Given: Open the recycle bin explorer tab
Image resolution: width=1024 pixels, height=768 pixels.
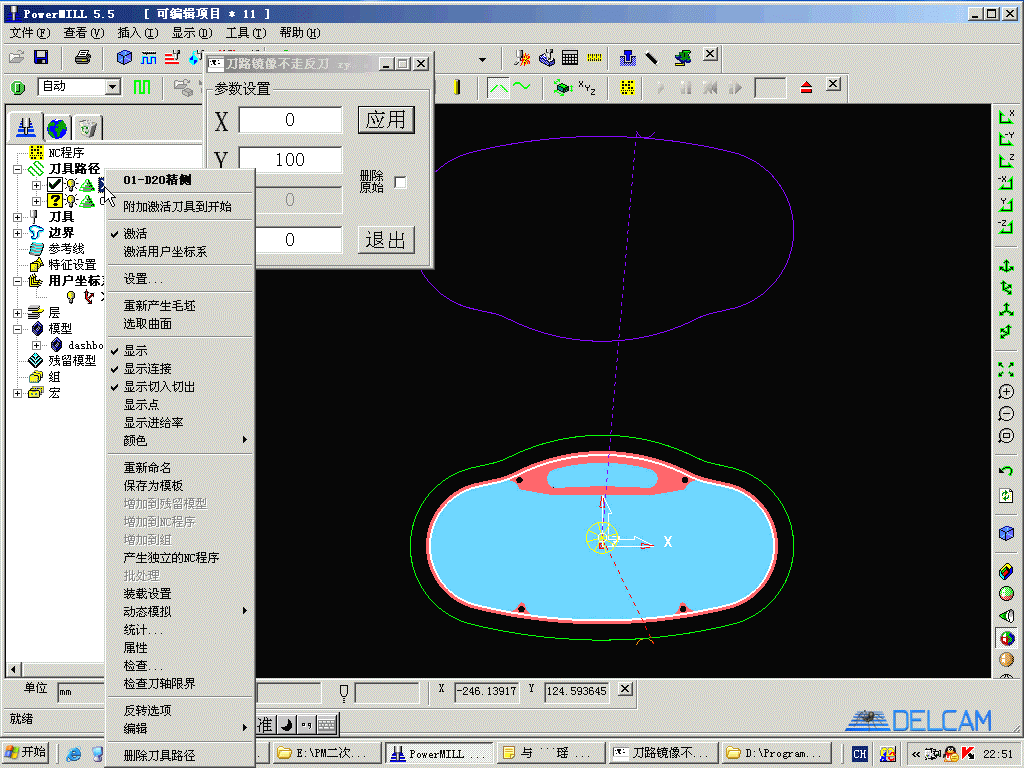Looking at the screenshot, I should [x=88, y=127].
